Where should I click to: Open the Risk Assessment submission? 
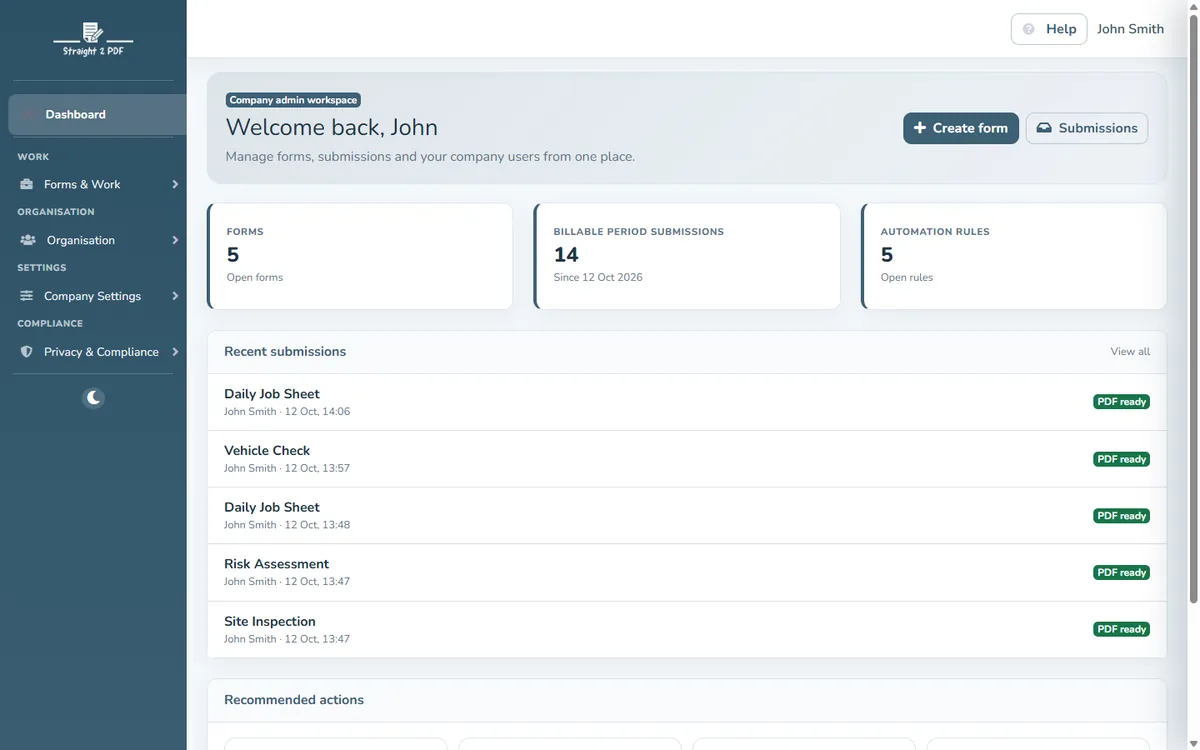tap(687, 572)
